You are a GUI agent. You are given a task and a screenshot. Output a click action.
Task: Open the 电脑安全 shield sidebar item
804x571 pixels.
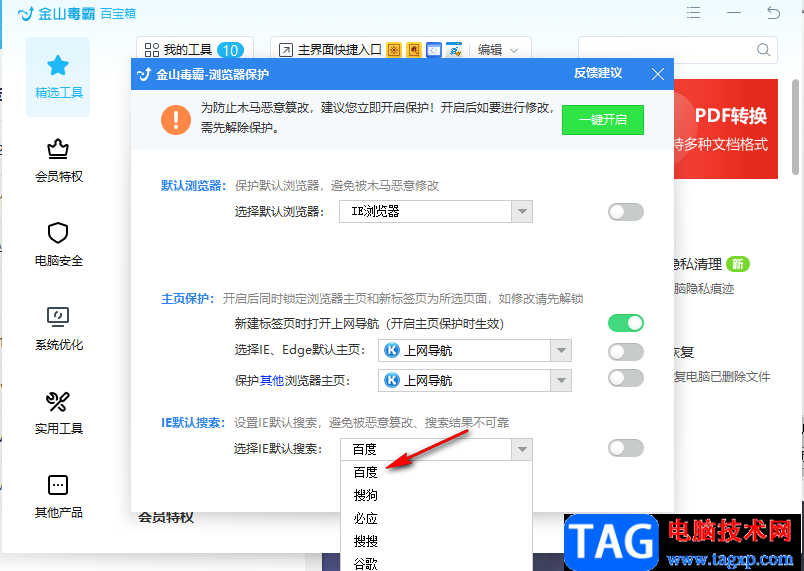pyautogui.click(x=58, y=244)
